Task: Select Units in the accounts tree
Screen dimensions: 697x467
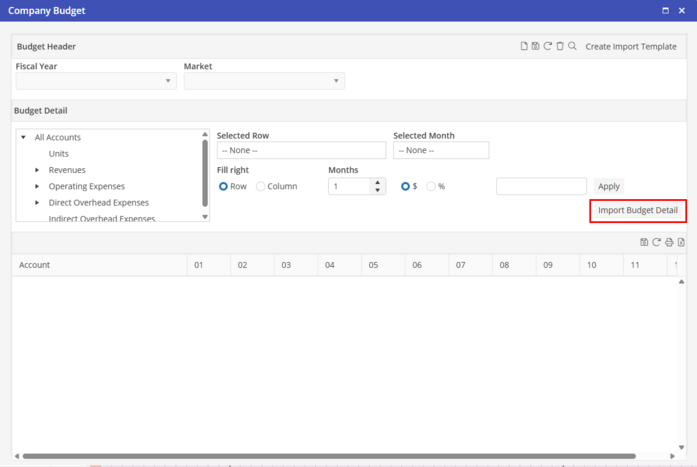Action: click(x=59, y=154)
